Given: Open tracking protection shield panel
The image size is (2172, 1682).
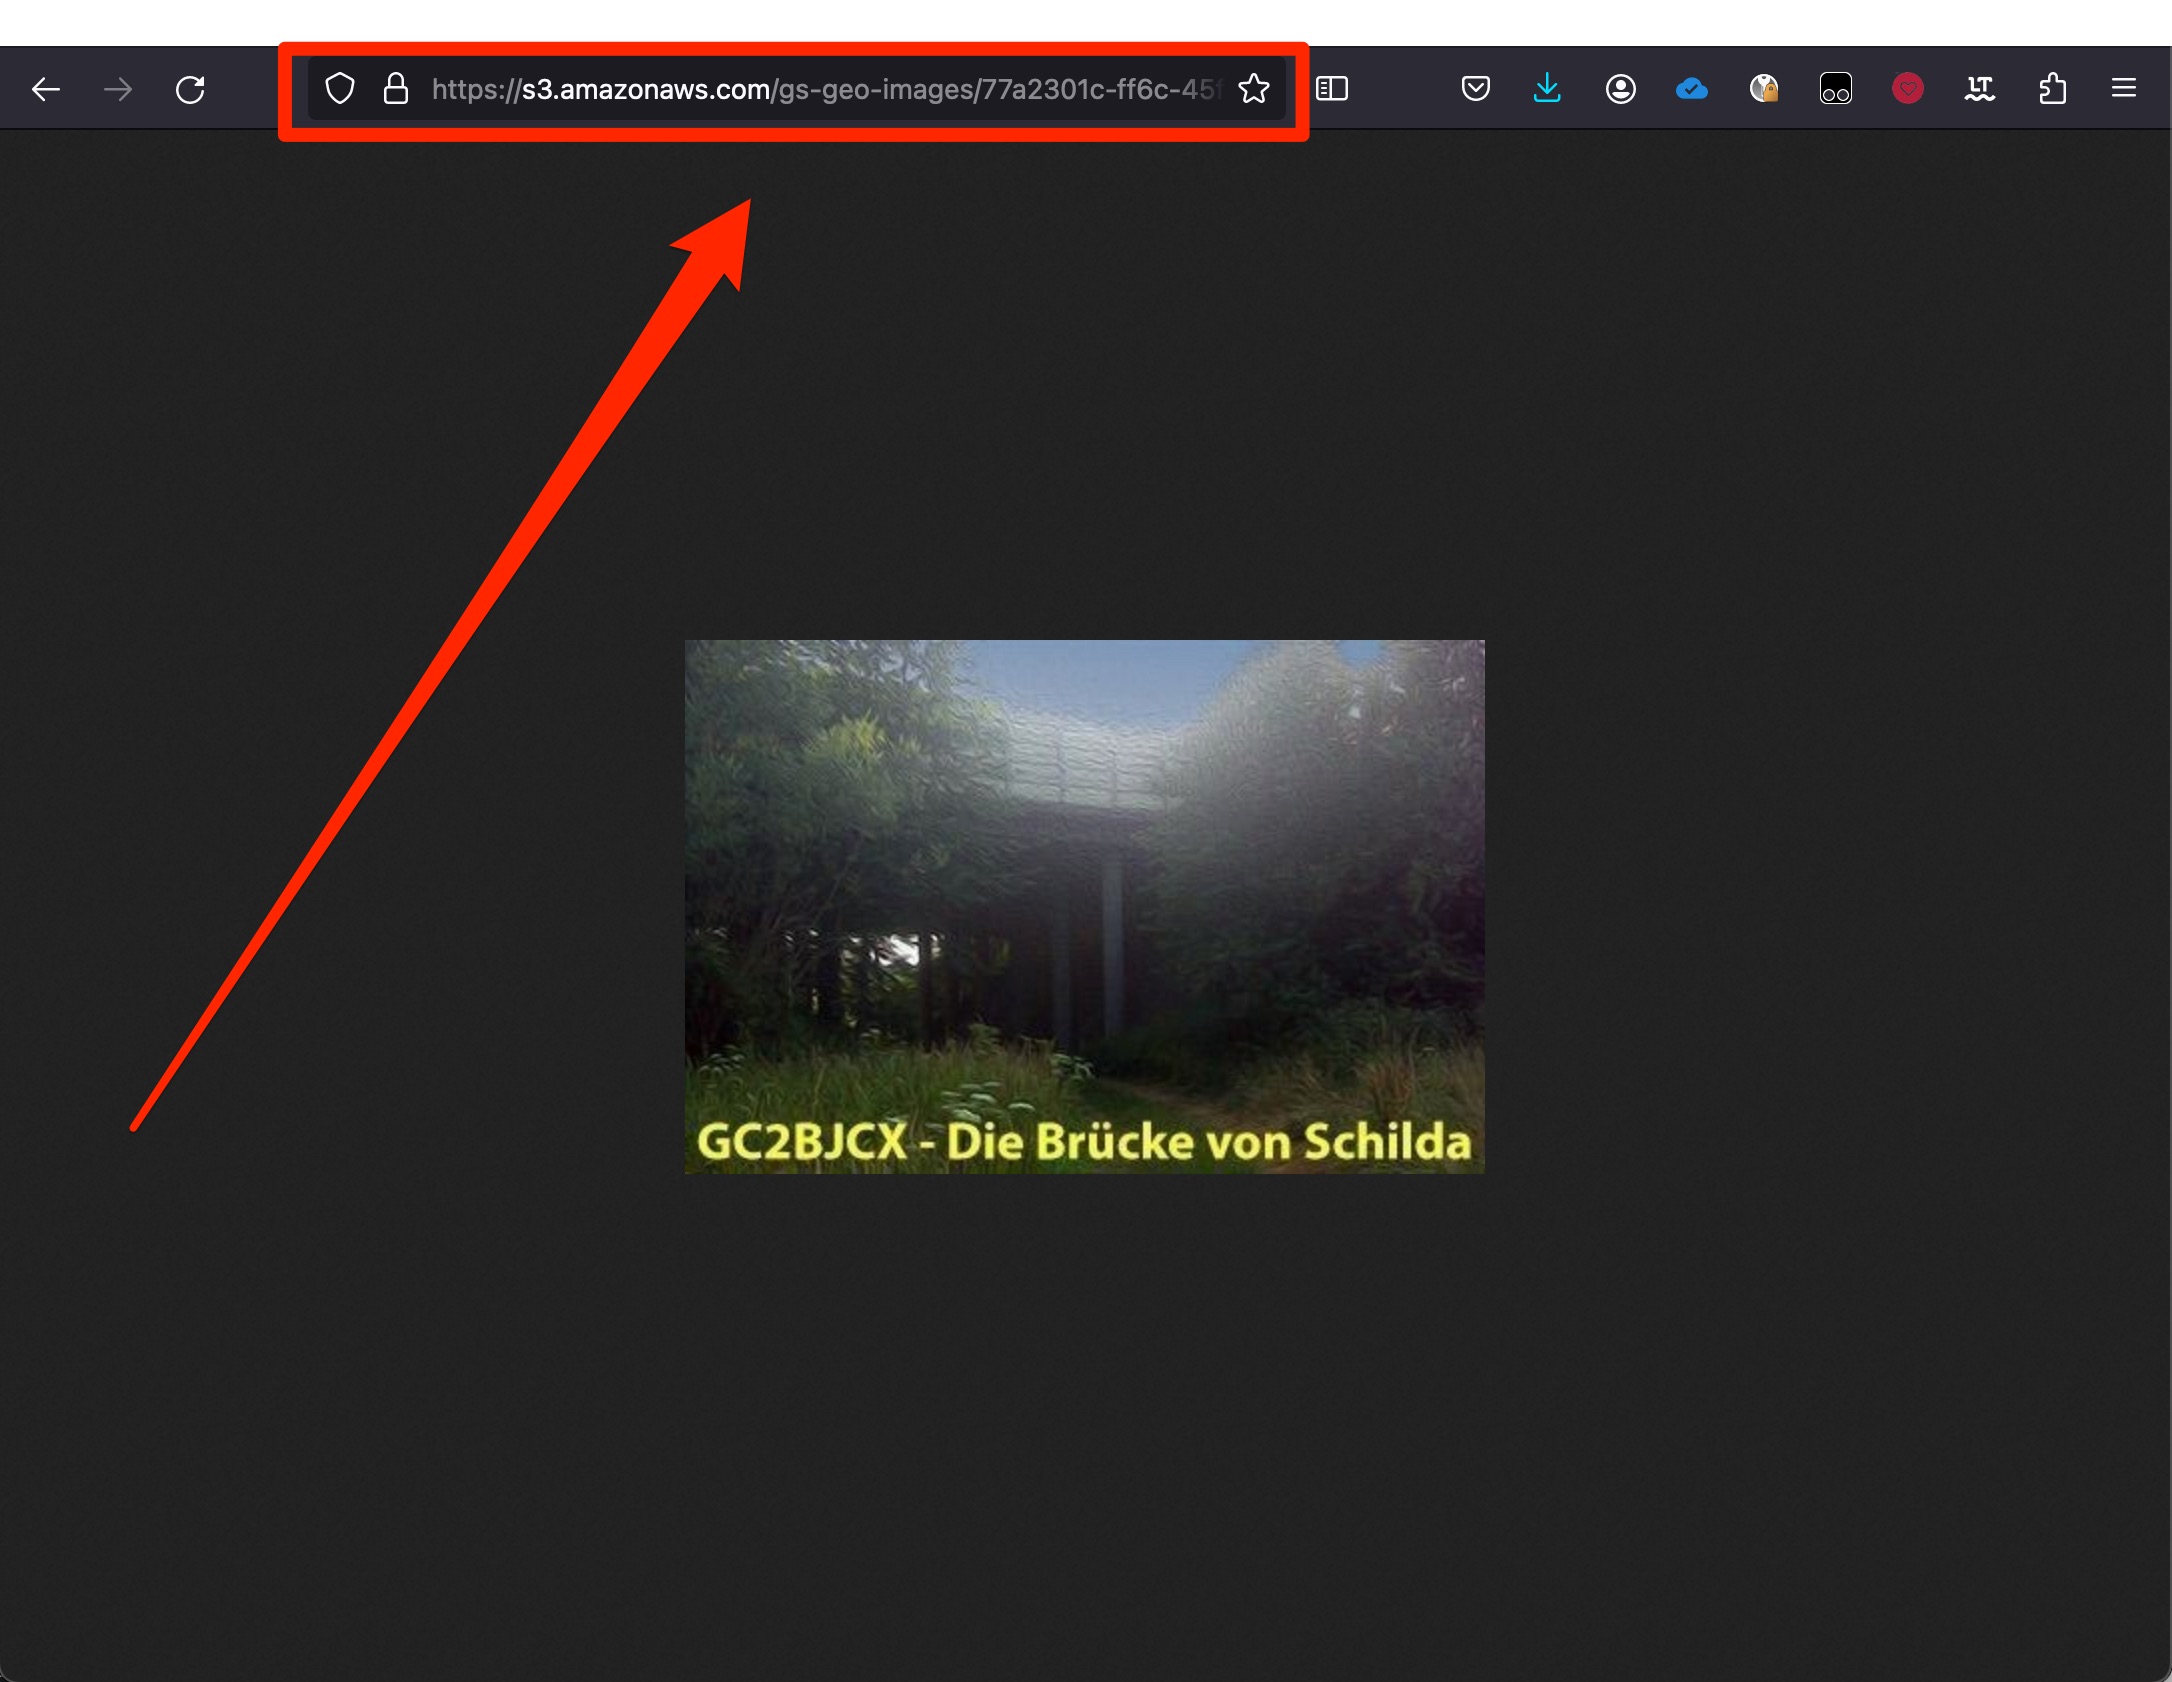Looking at the screenshot, I should [340, 89].
